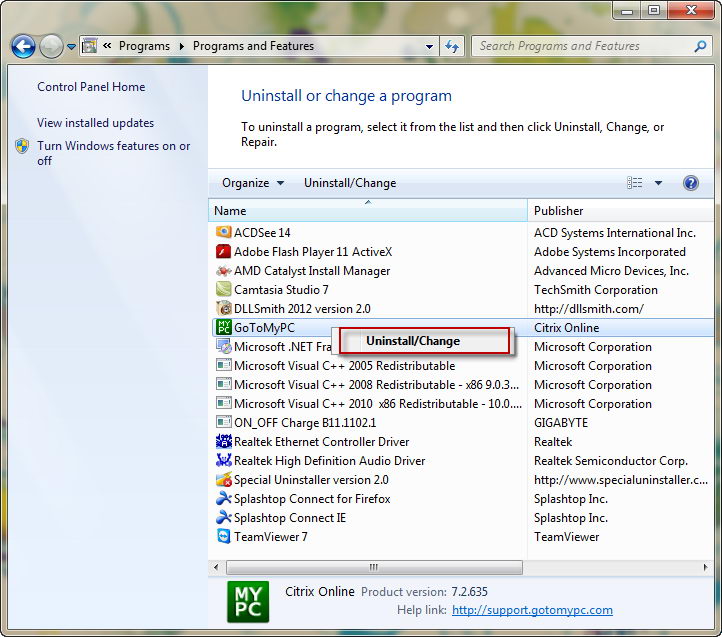Click Uninstall/Change in the toolbar
Viewport: 722px width, 637px height.
coord(350,183)
